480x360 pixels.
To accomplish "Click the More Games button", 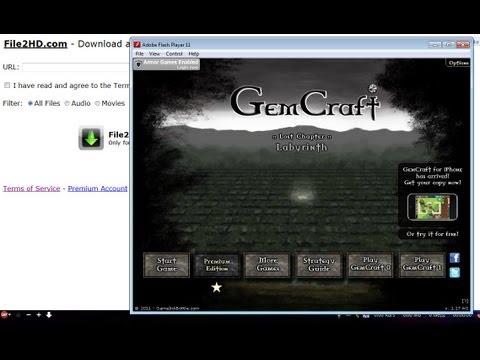I will 268,265.
